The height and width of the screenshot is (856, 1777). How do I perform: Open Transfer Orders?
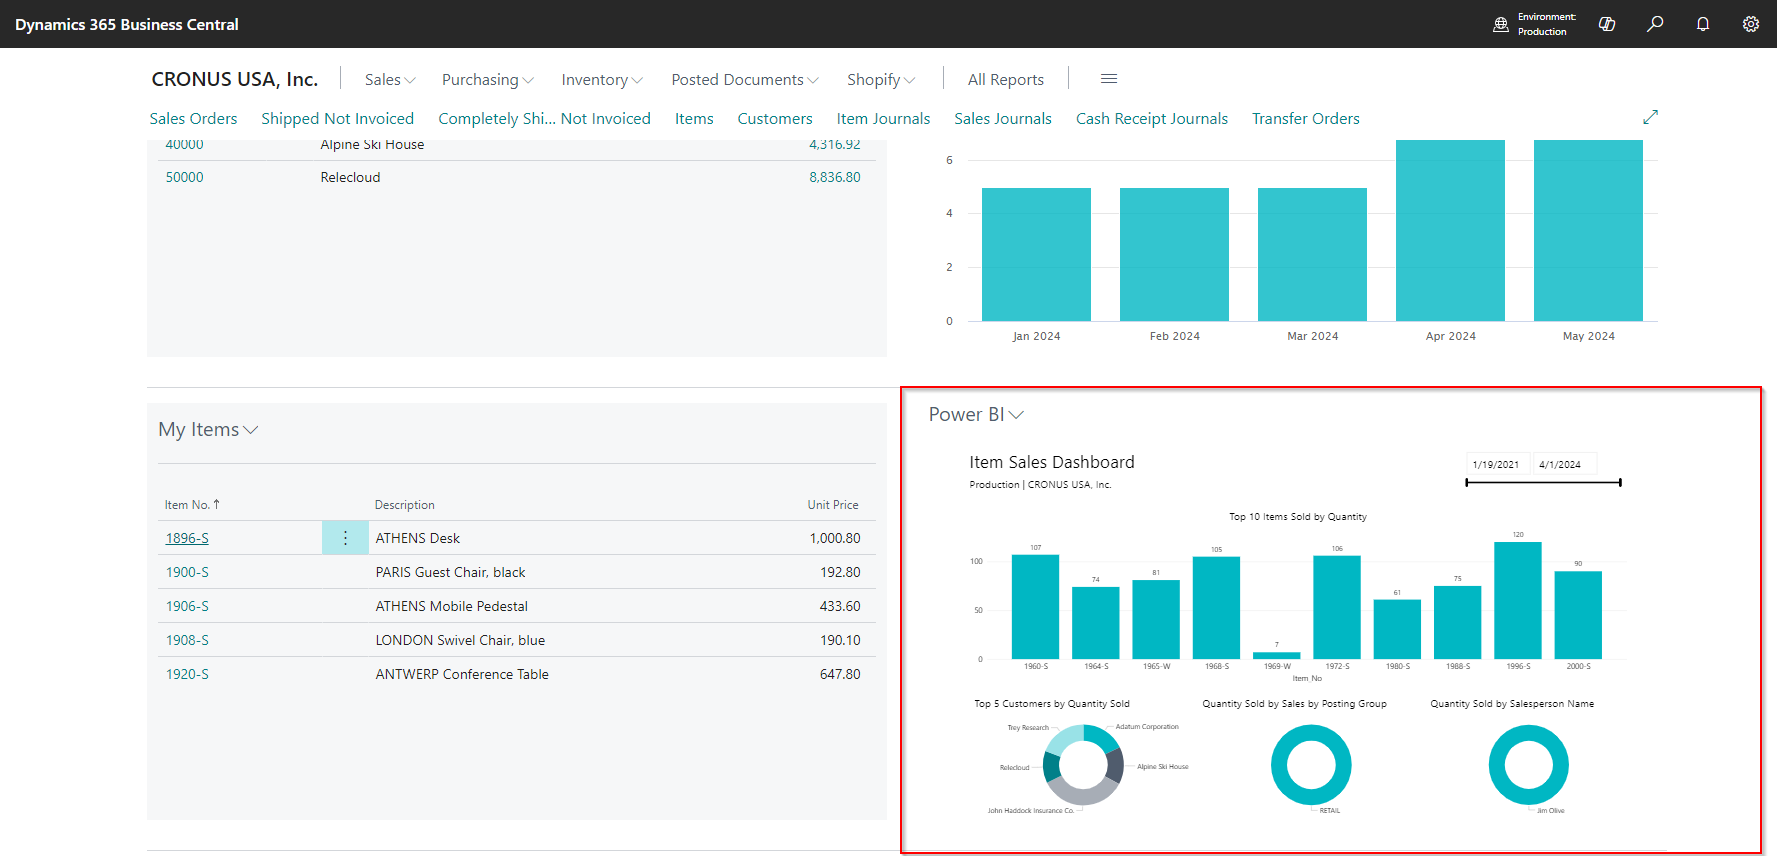[x=1306, y=118]
